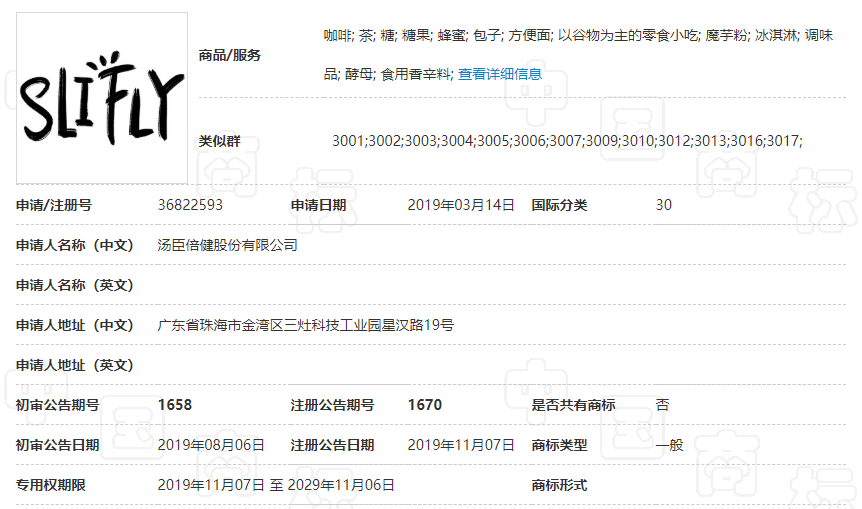Select goods text 品; 酵母; 食用香辛料

(387, 74)
